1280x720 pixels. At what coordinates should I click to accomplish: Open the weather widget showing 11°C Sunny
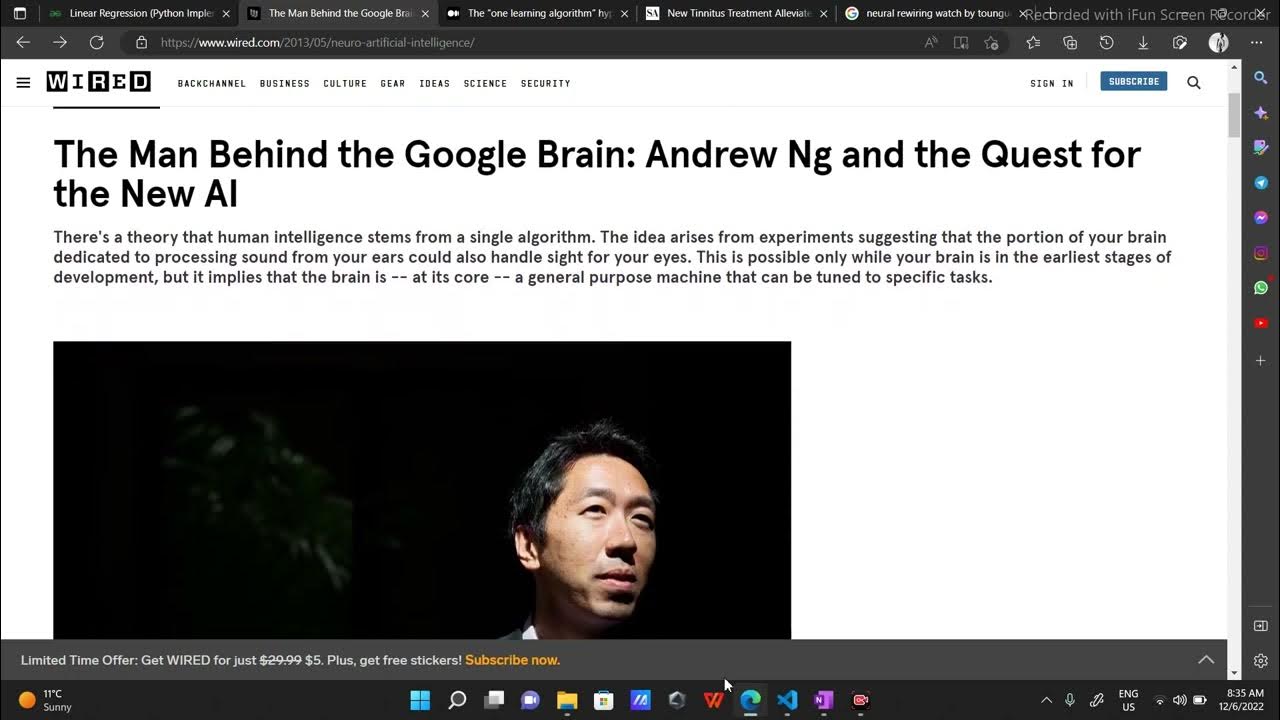[46, 700]
